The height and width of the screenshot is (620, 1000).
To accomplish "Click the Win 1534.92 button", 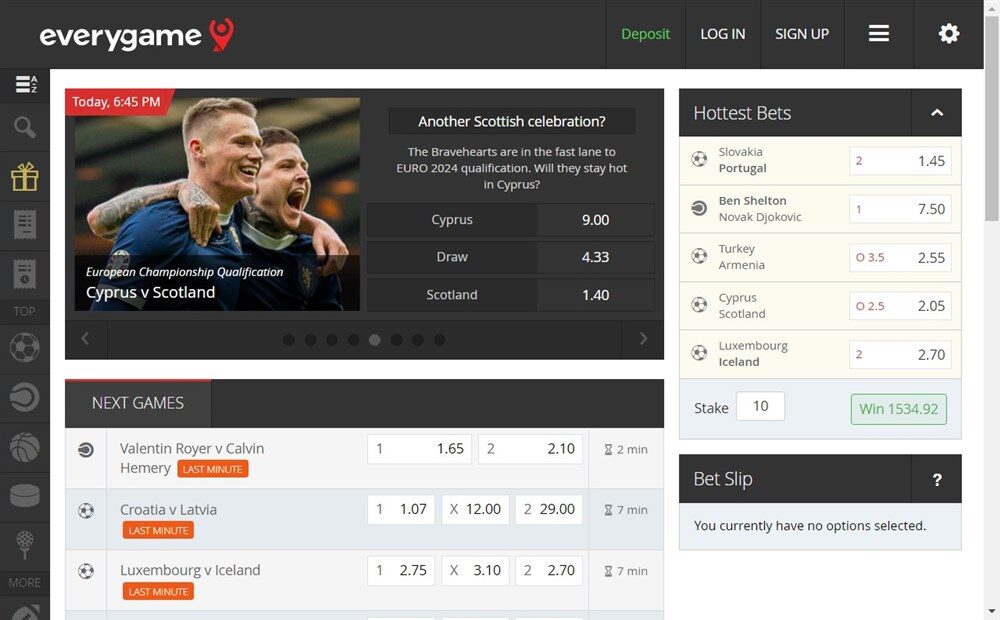I will pos(899,409).
